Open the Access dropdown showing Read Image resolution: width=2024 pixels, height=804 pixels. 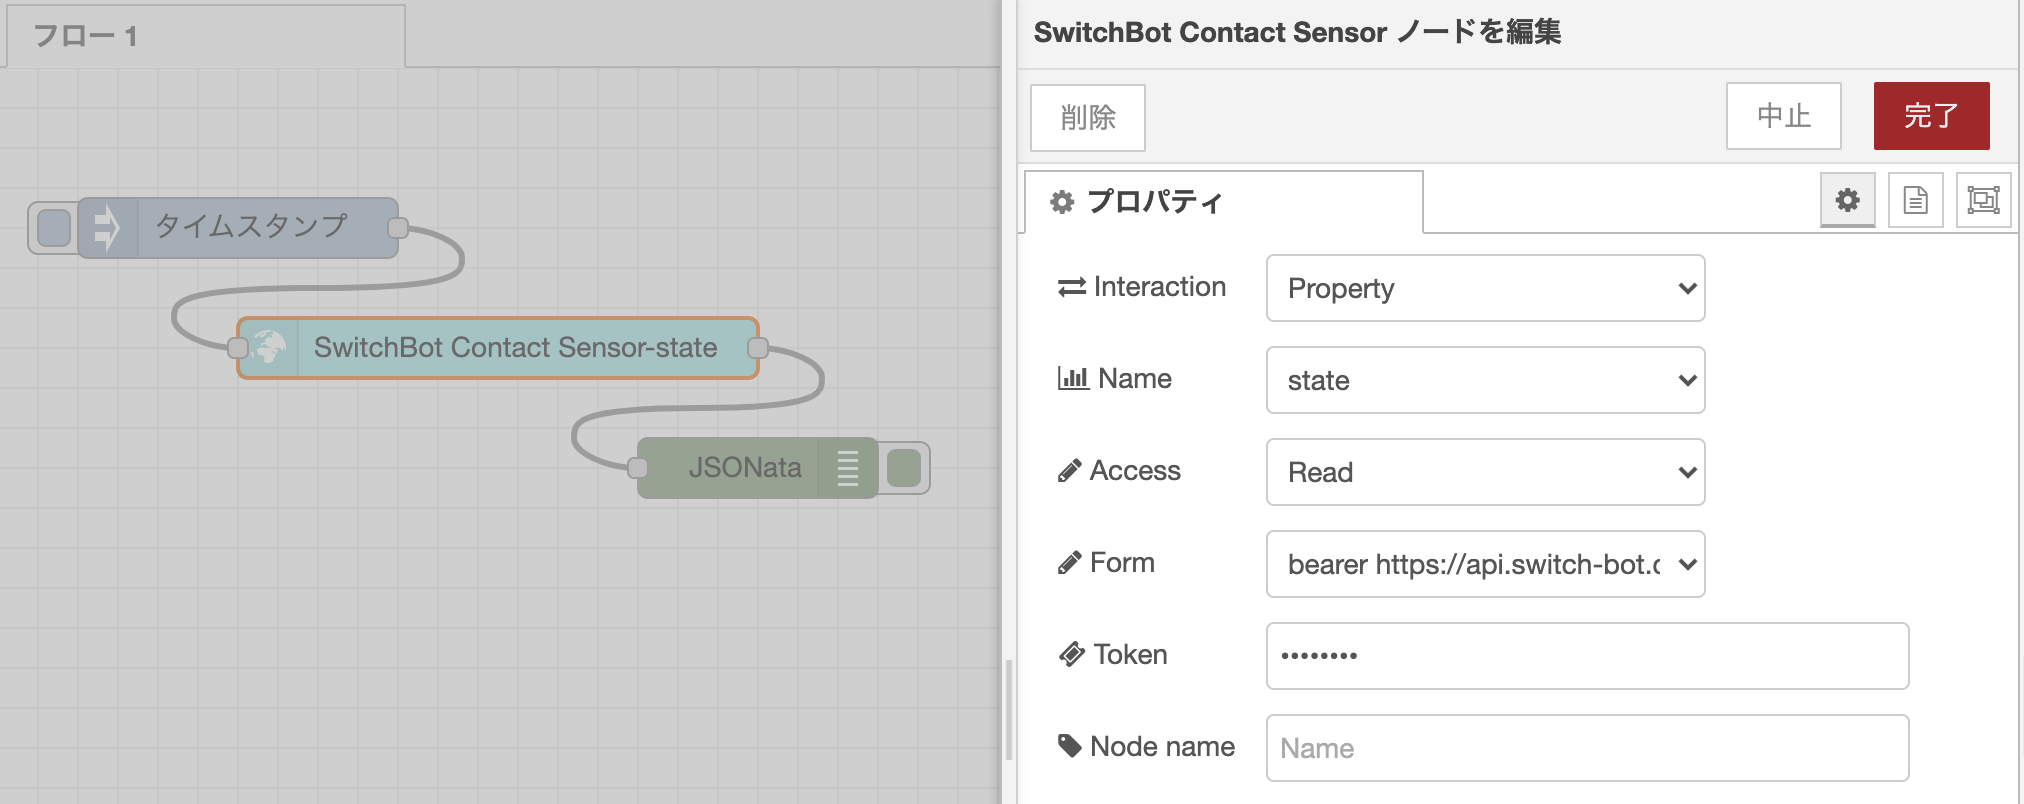point(1485,472)
